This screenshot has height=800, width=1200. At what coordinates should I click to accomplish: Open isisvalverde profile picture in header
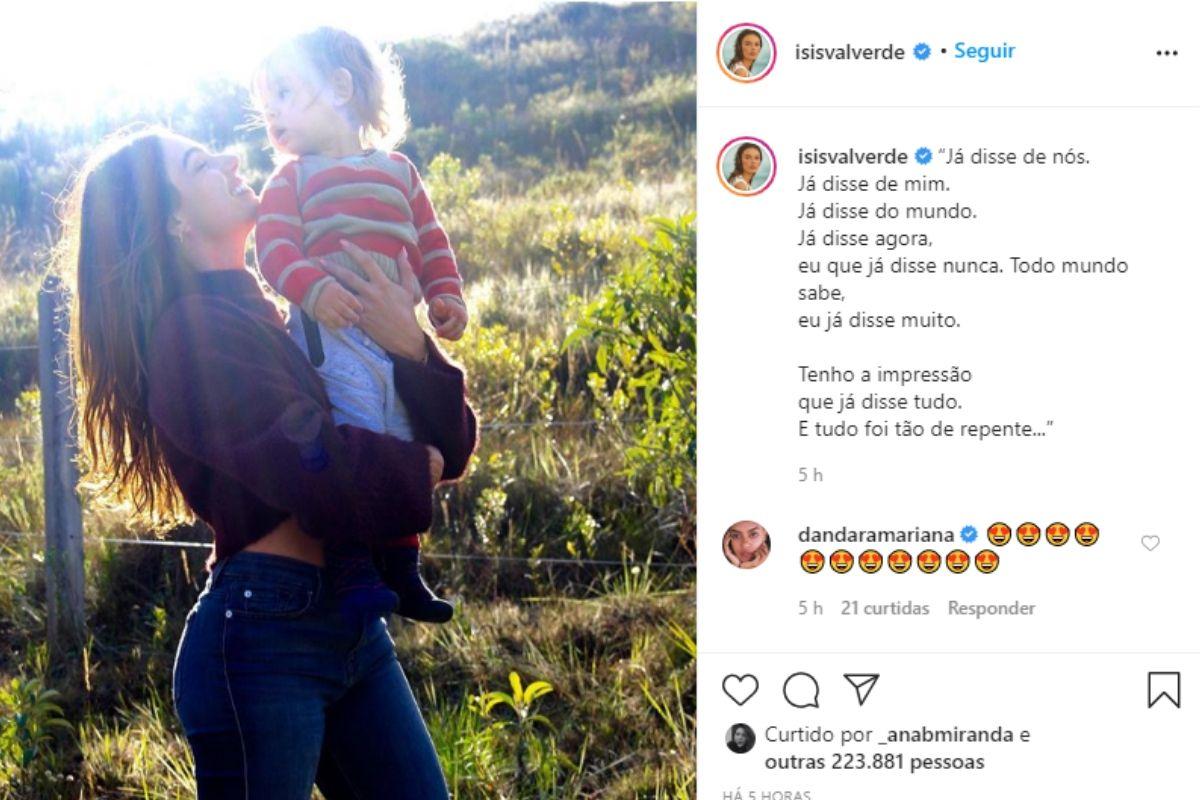tap(746, 53)
